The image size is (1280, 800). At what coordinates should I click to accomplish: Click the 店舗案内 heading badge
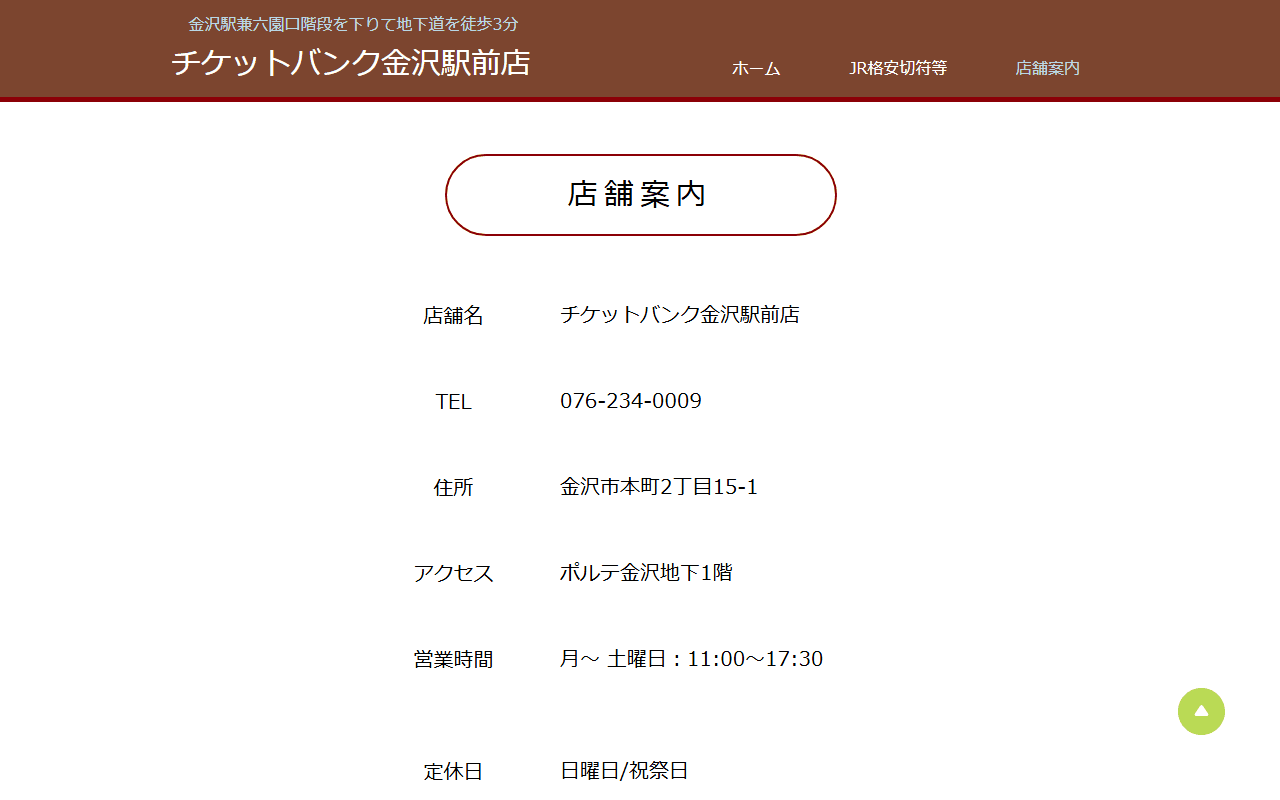[640, 195]
